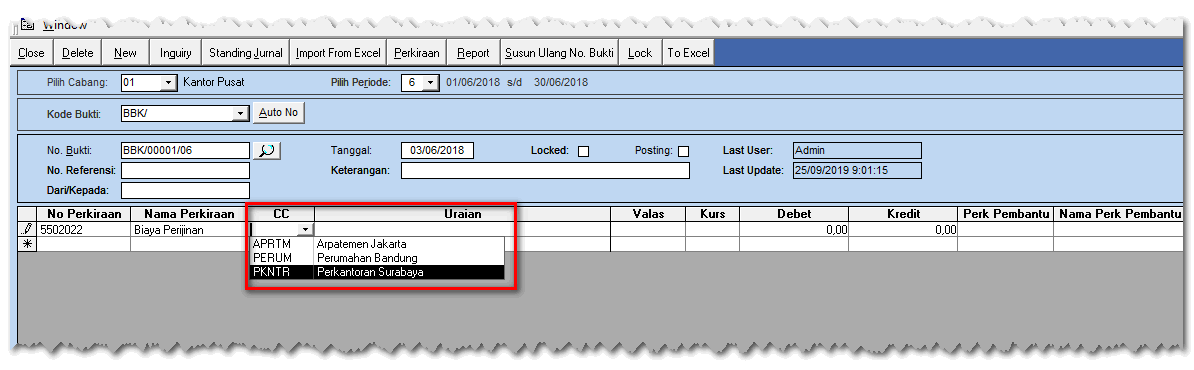1194x370 pixels.
Task: Expand the Pilih Cabang dropdown
Action: point(168,82)
